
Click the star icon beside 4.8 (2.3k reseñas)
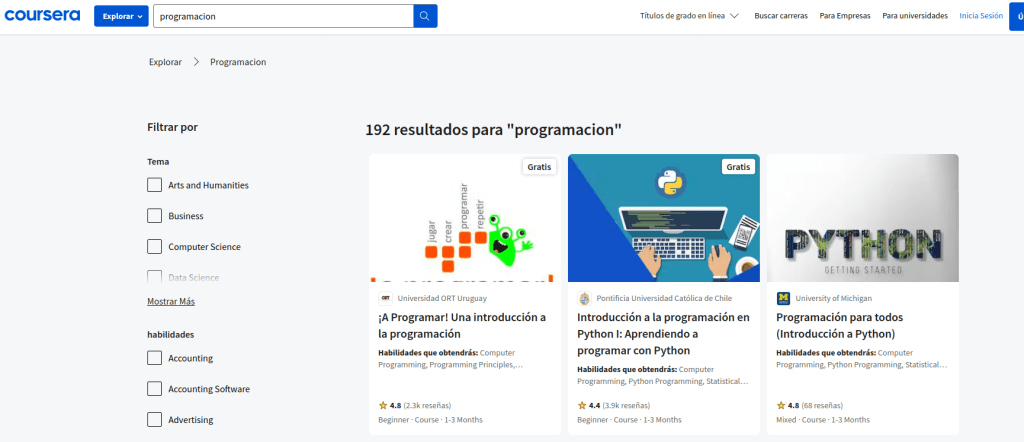(383, 405)
